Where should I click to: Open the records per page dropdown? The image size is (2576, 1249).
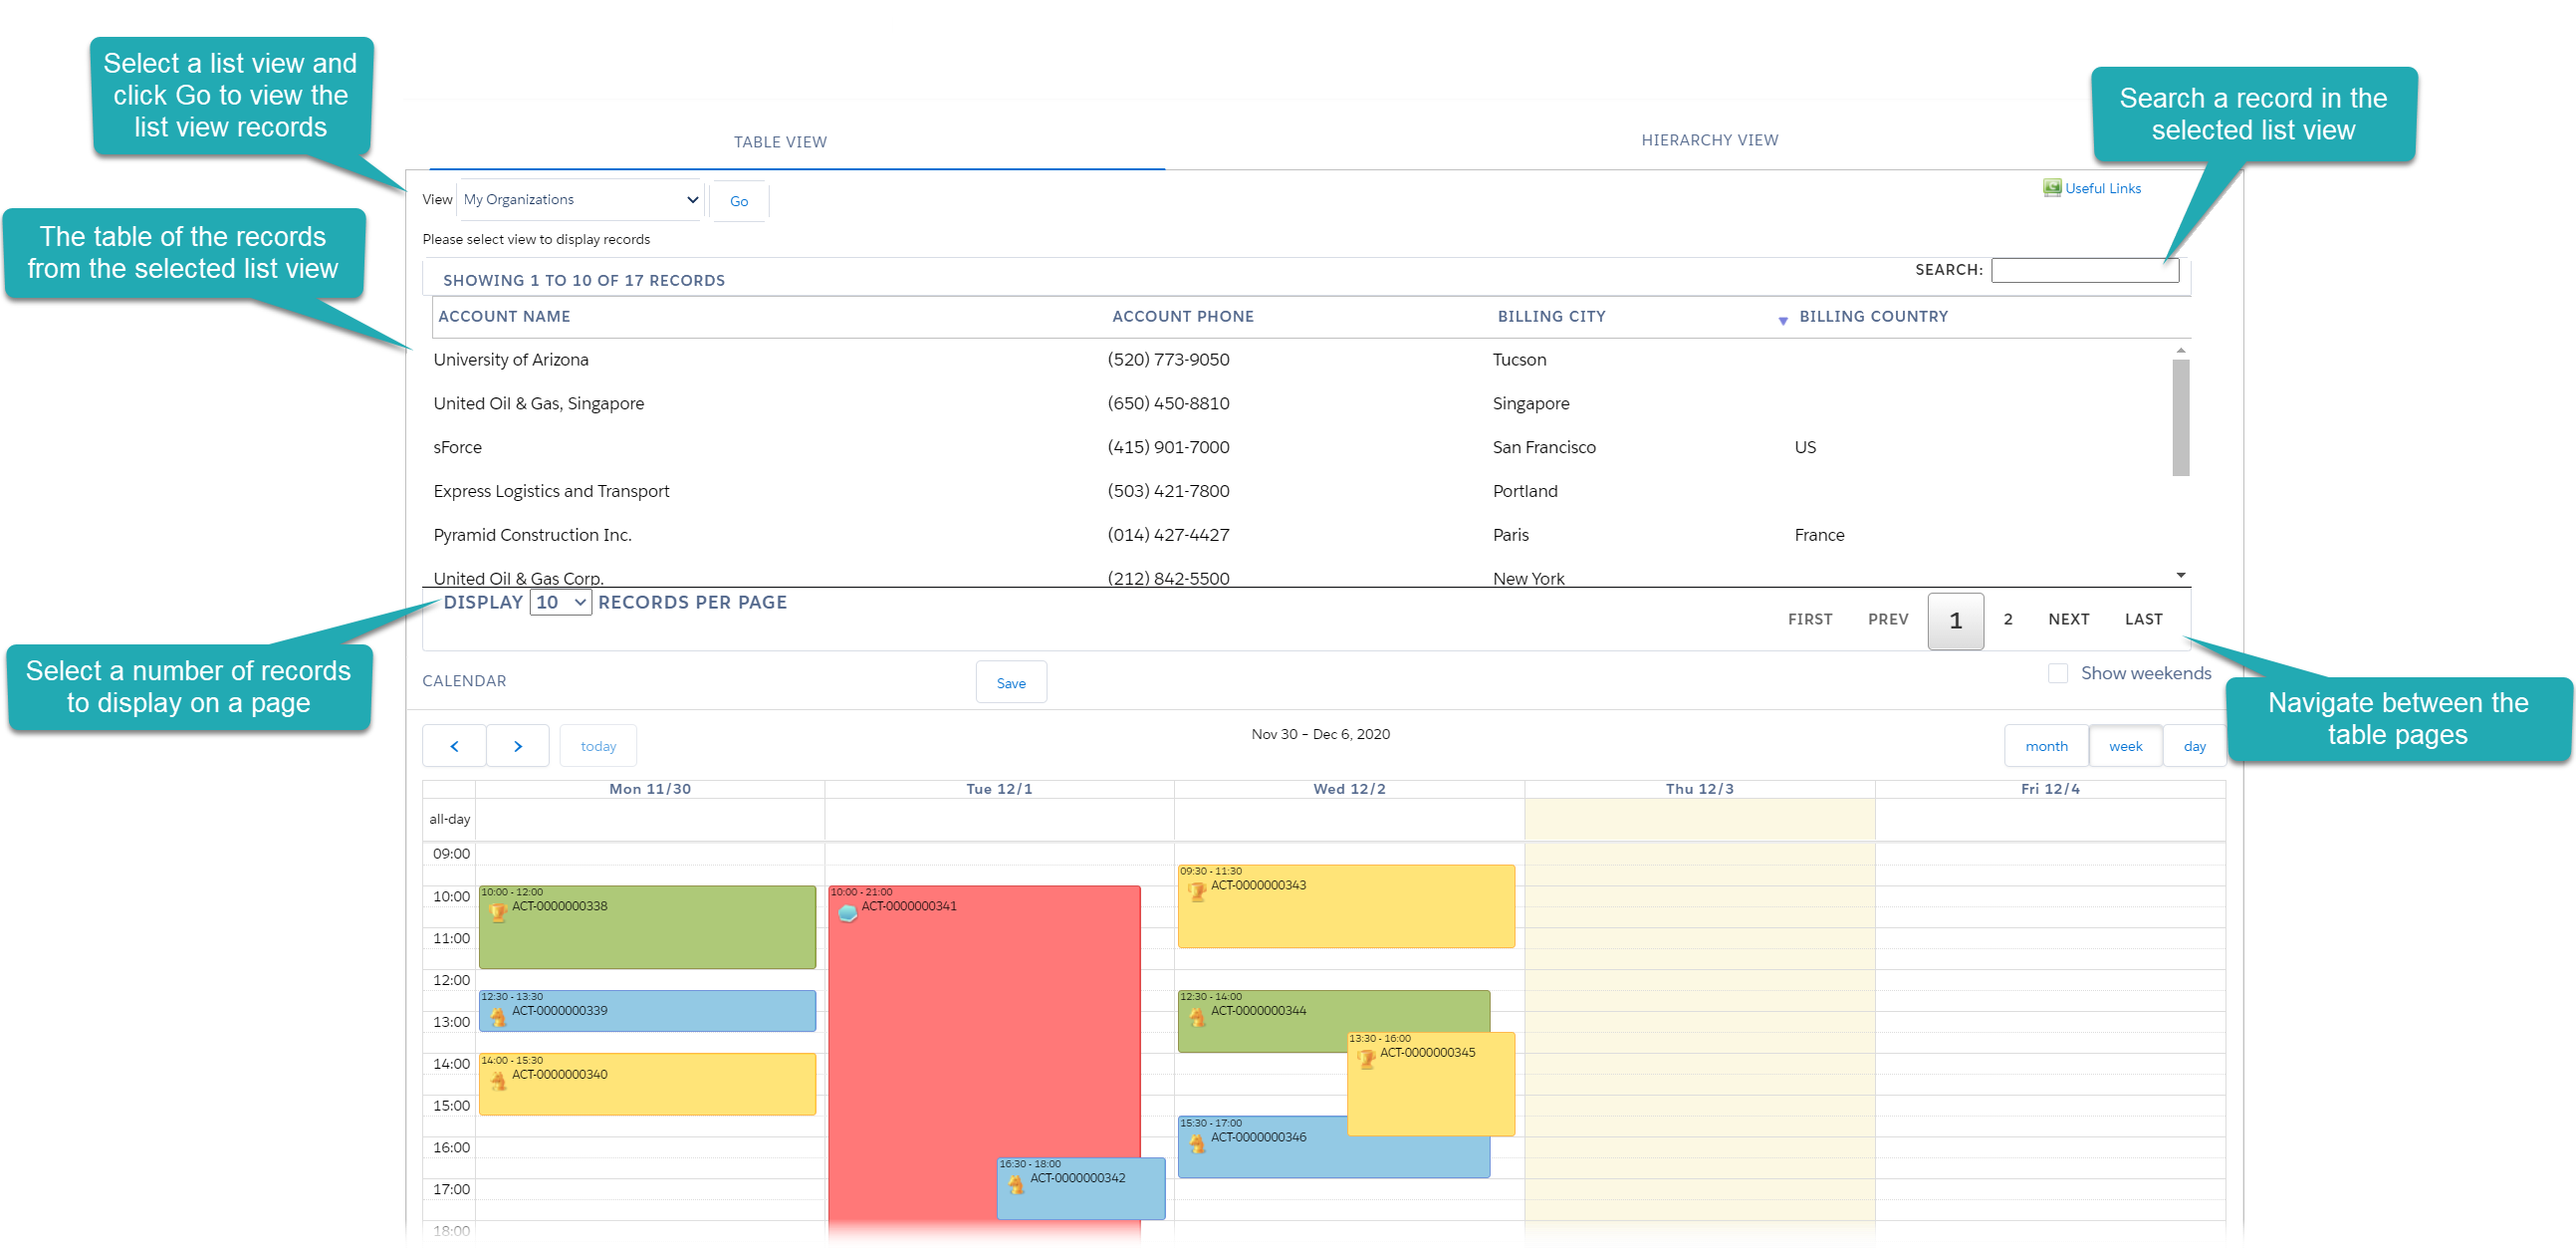tap(559, 602)
